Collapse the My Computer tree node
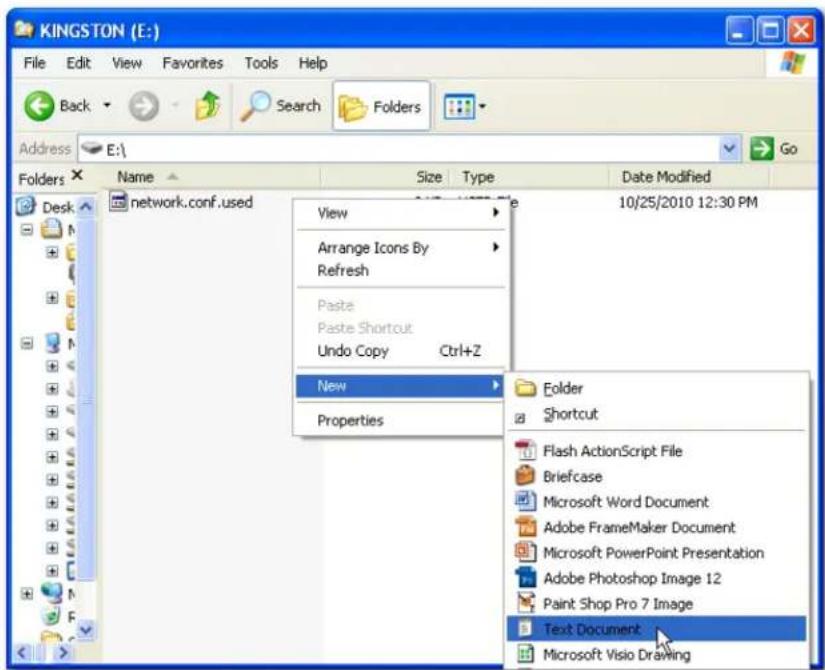The height and width of the screenshot is (670, 825). (x=27, y=344)
